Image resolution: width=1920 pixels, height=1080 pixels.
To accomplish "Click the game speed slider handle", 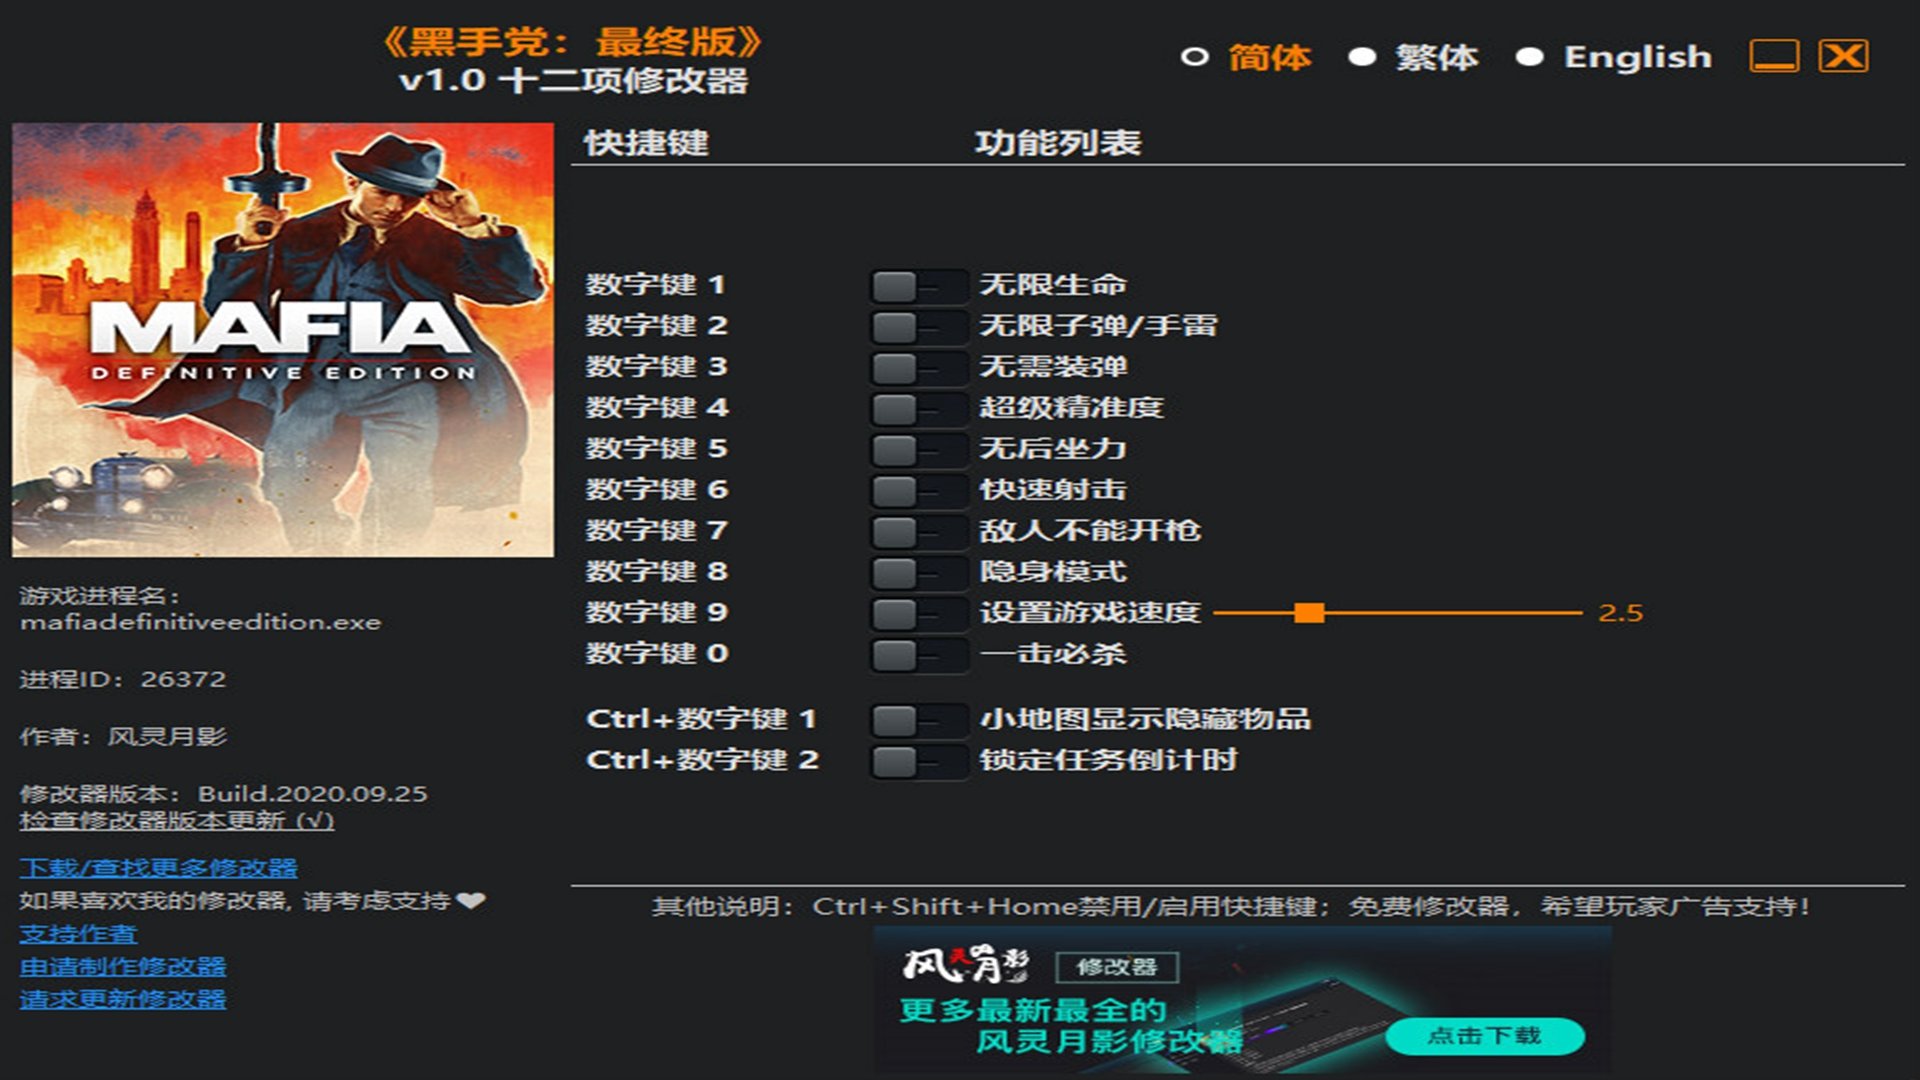I will click(x=1308, y=613).
